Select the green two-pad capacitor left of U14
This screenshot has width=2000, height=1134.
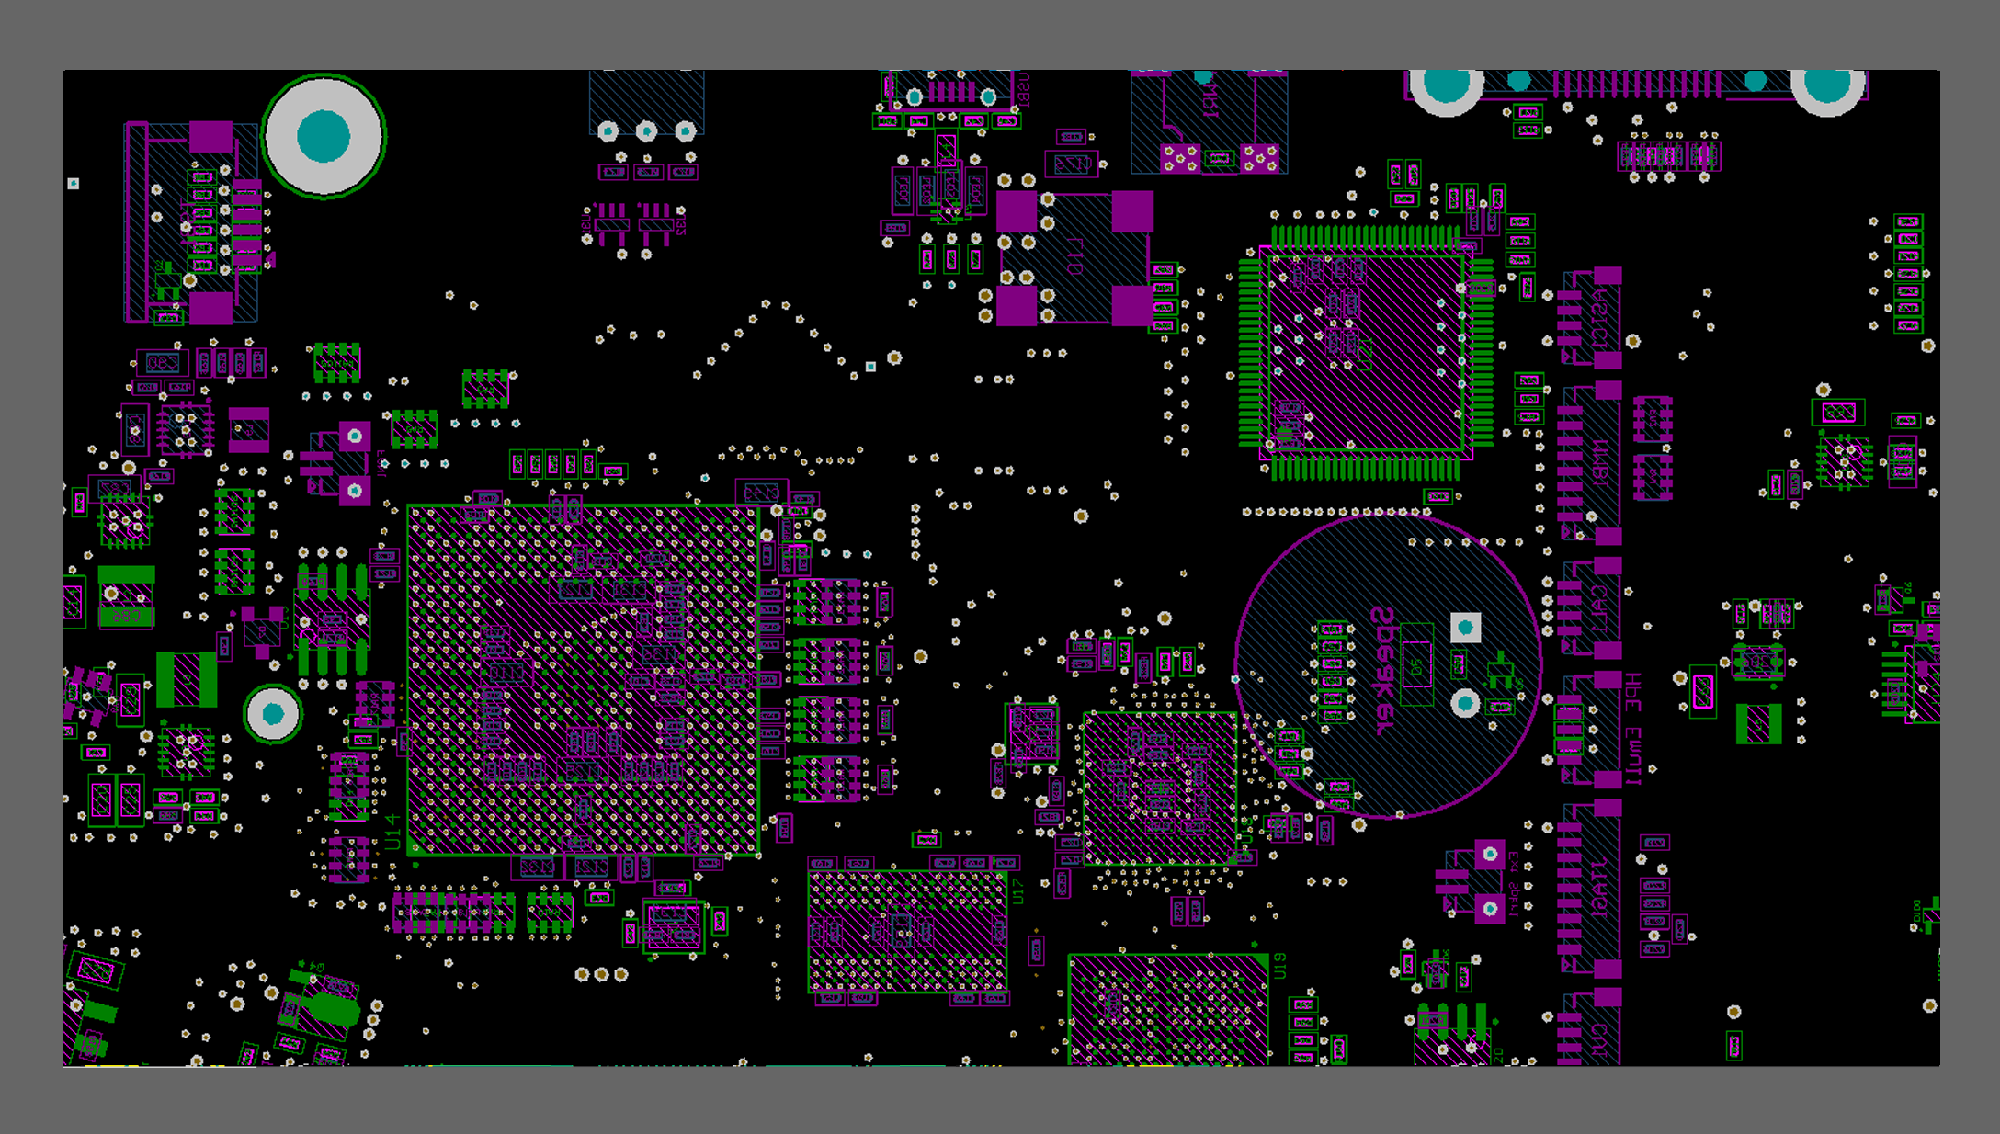(186, 680)
